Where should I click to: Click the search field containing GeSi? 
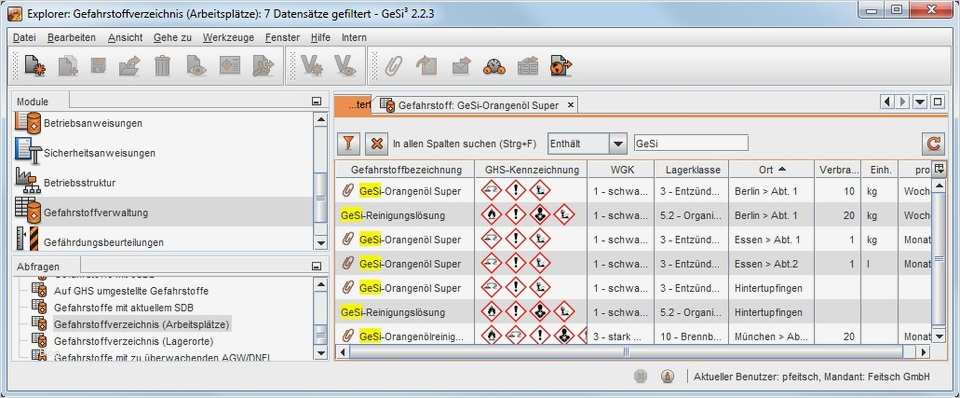click(x=691, y=143)
